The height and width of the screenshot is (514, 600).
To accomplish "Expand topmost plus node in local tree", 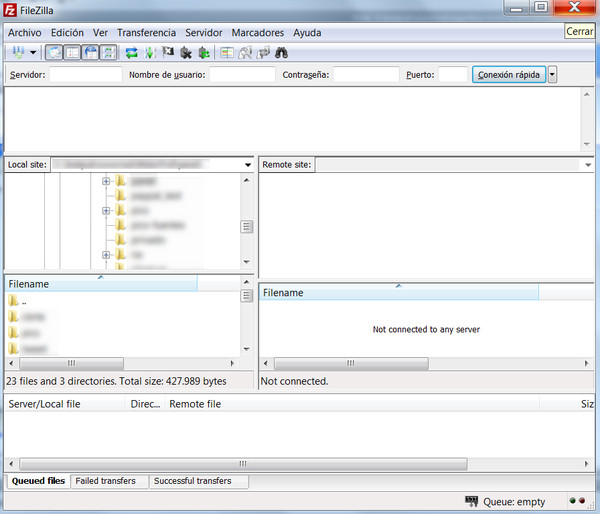I will tap(106, 181).
